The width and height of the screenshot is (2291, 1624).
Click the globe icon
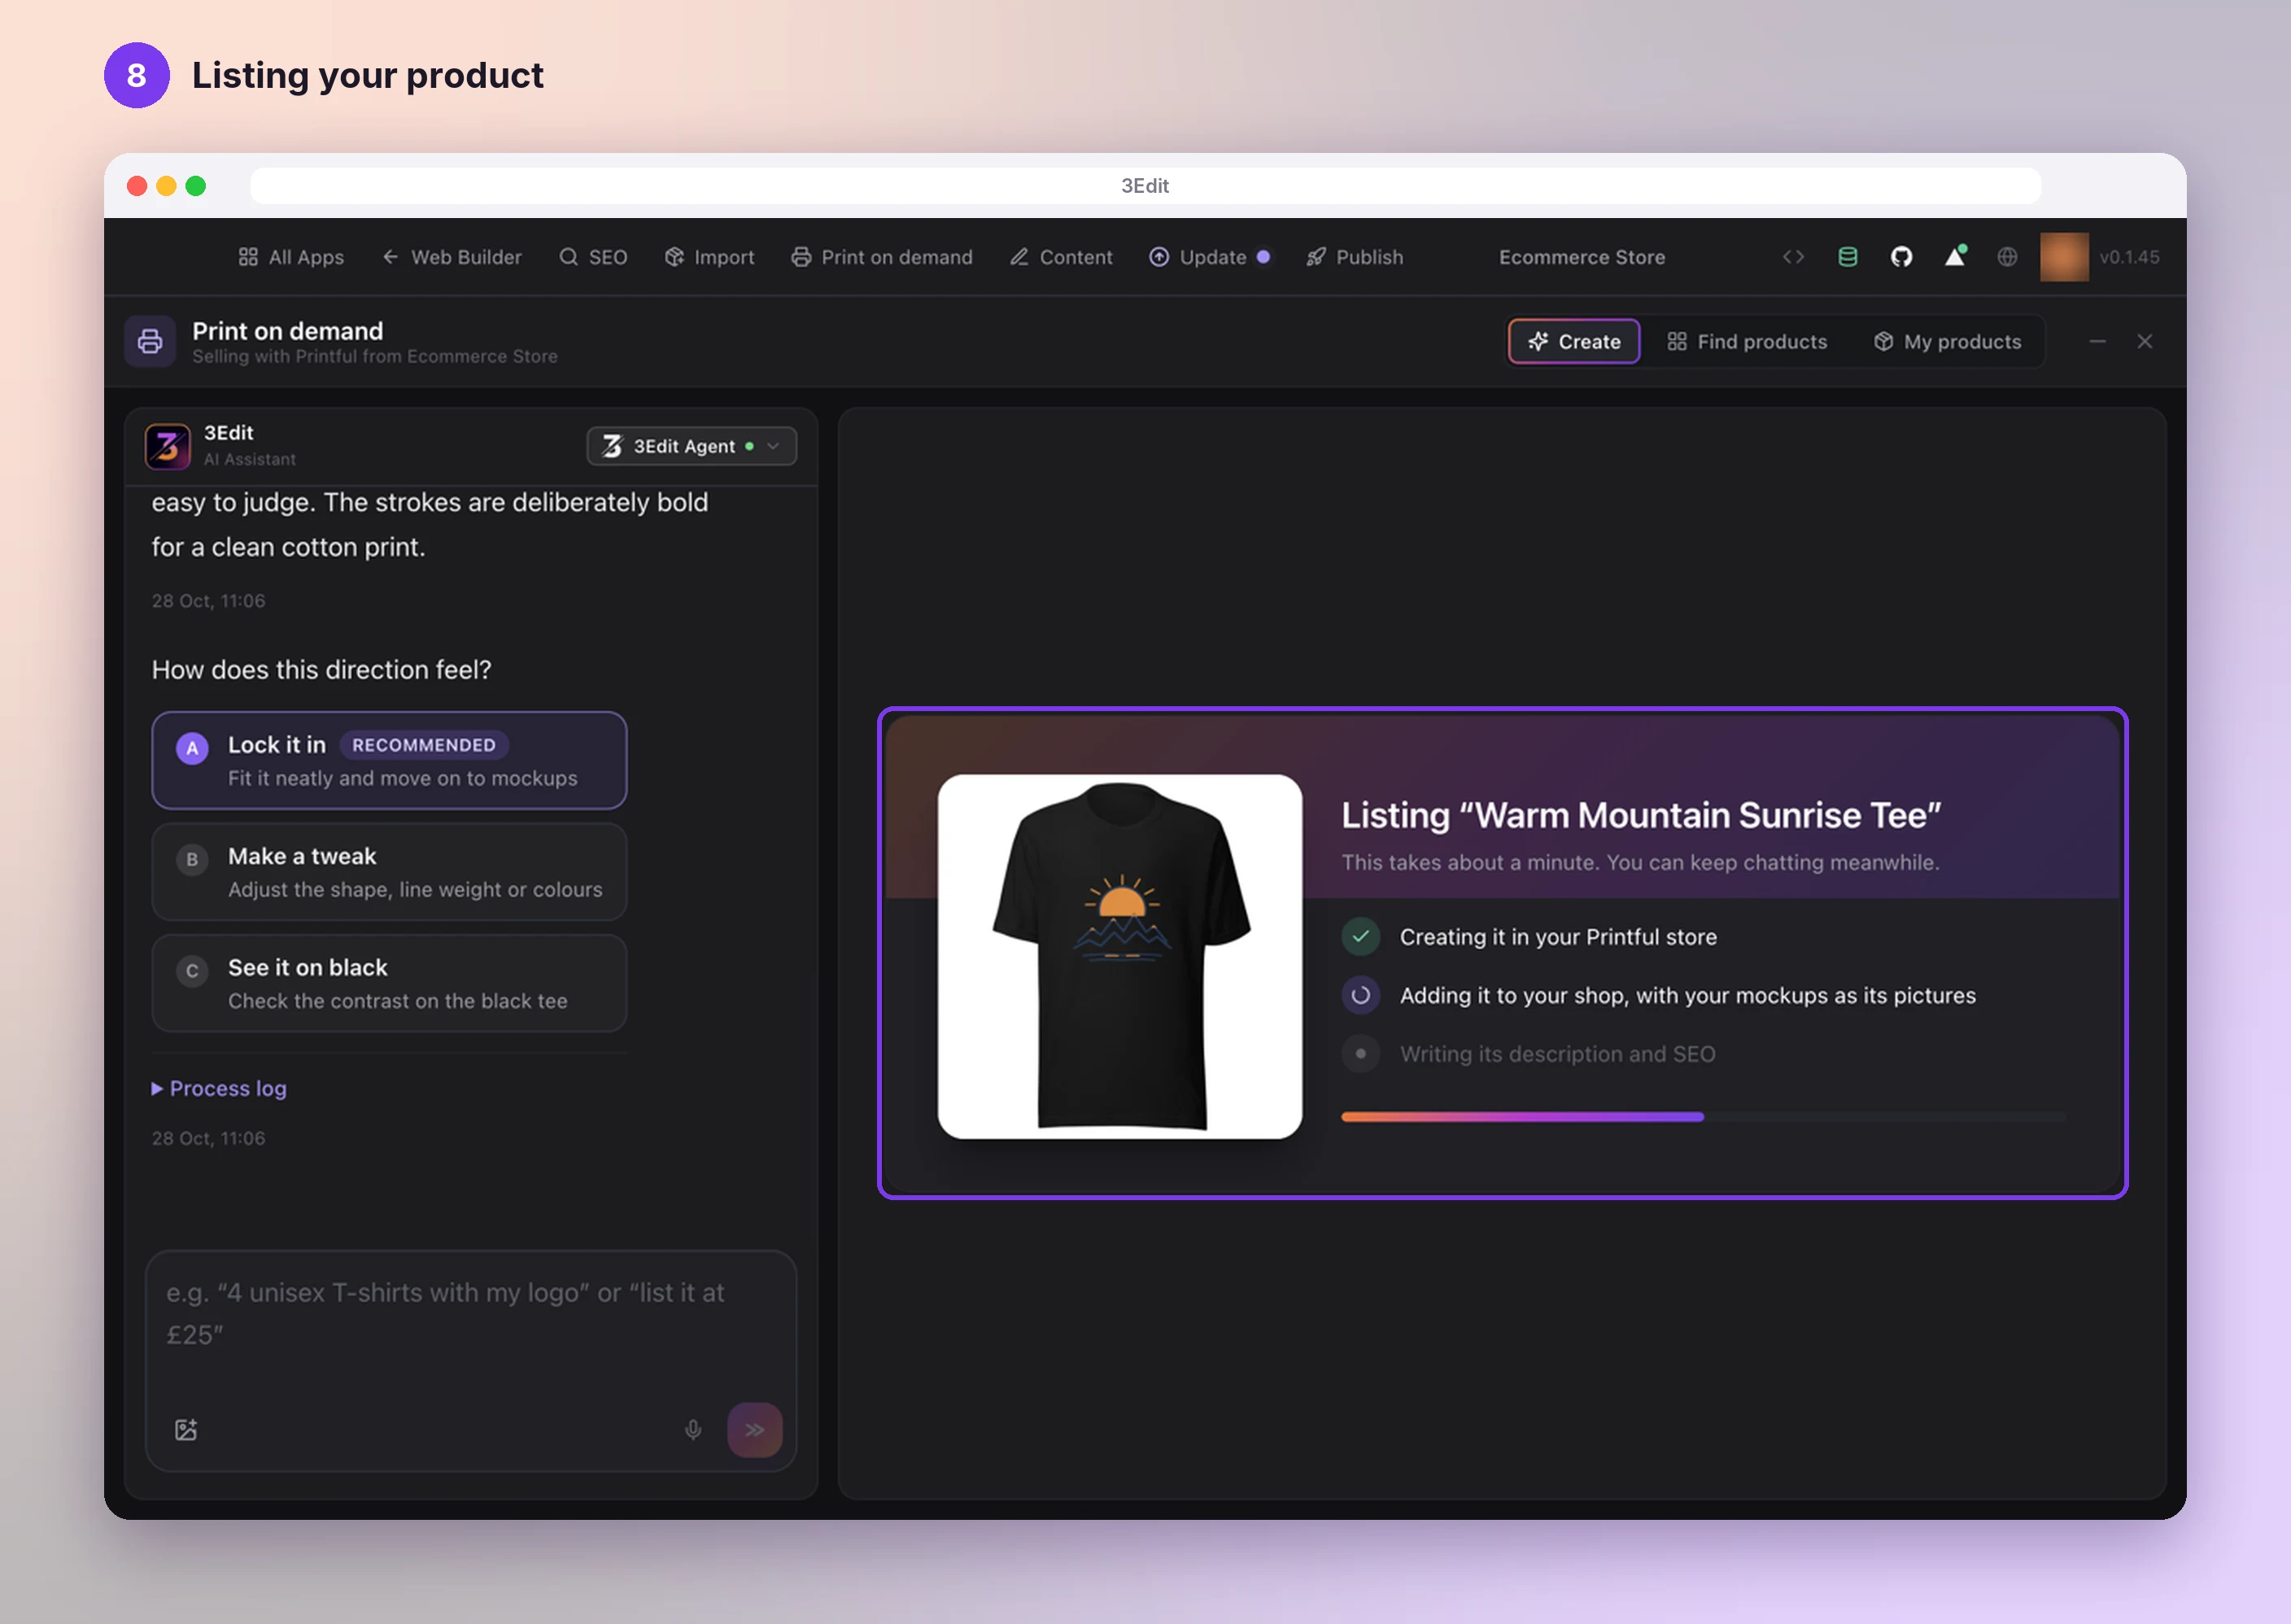(x=2007, y=257)
